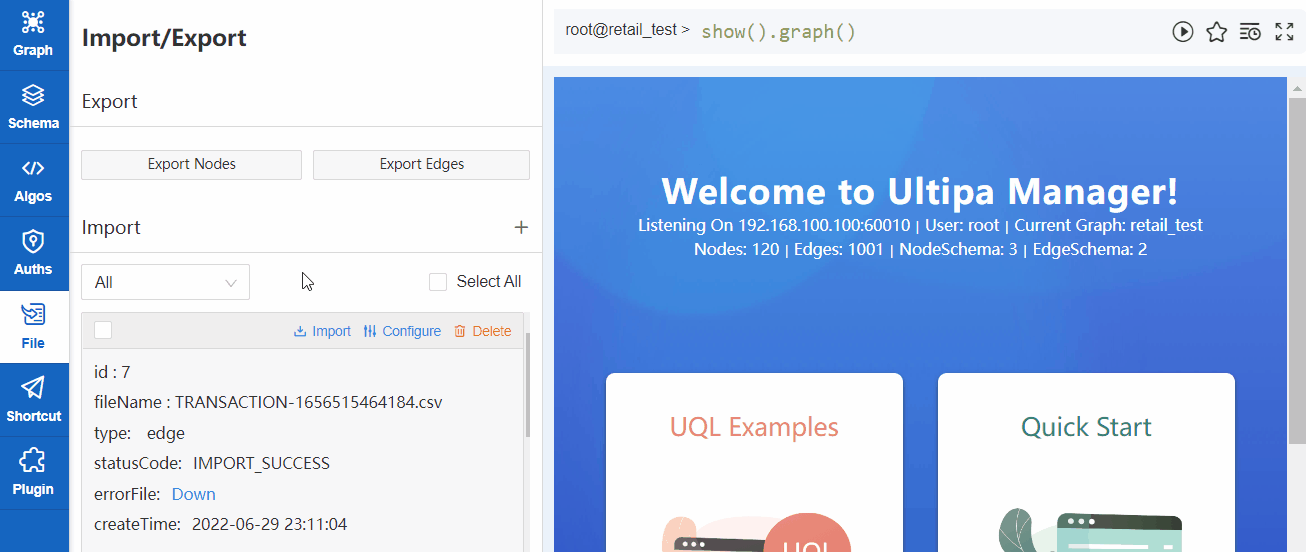Click Export Edges button
Viewport: 1306px width, 552px height.
[421, 165]
